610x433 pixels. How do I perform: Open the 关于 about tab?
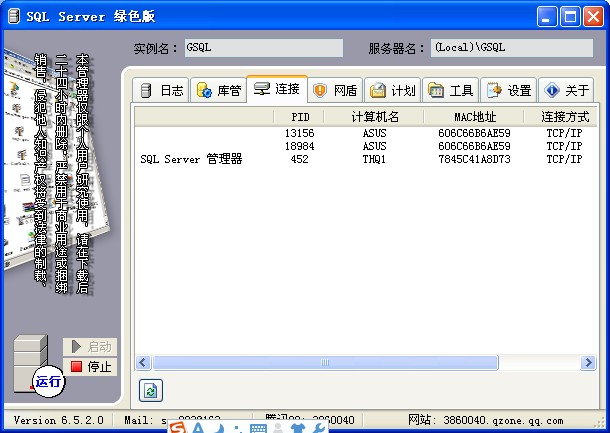(565, 90)
